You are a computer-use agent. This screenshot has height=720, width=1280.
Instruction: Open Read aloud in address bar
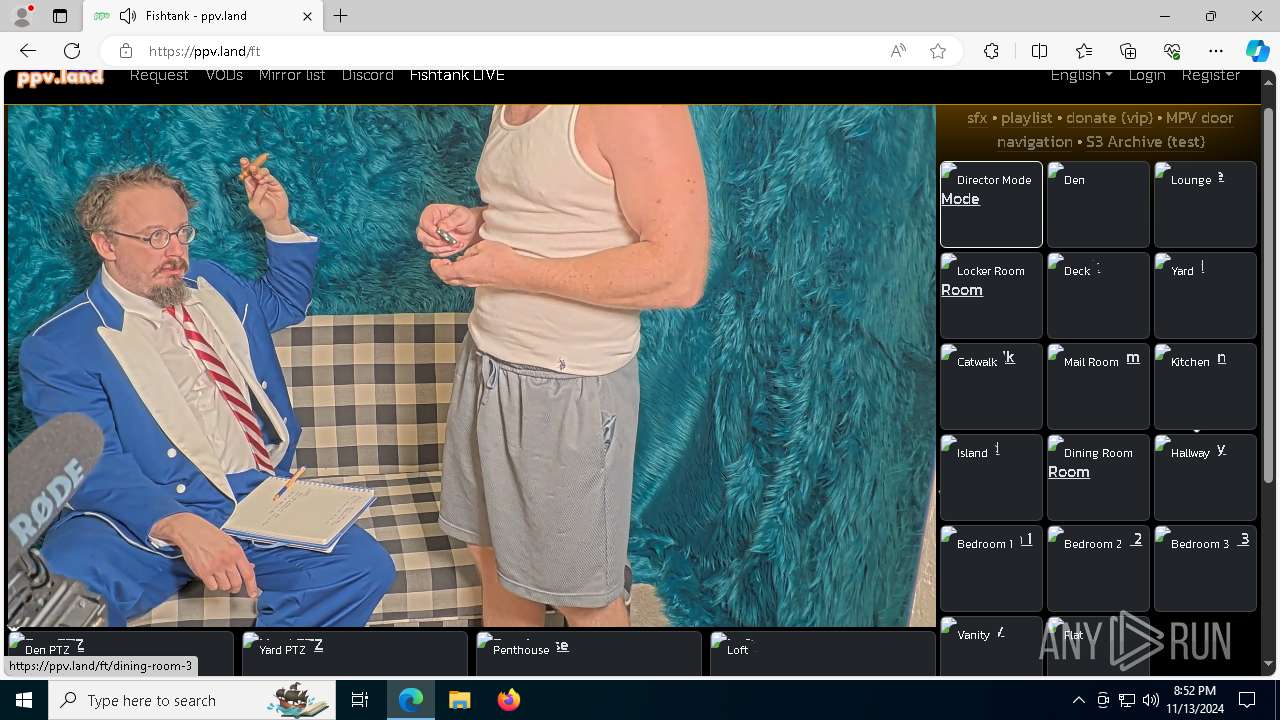click(x=898, y=51)
